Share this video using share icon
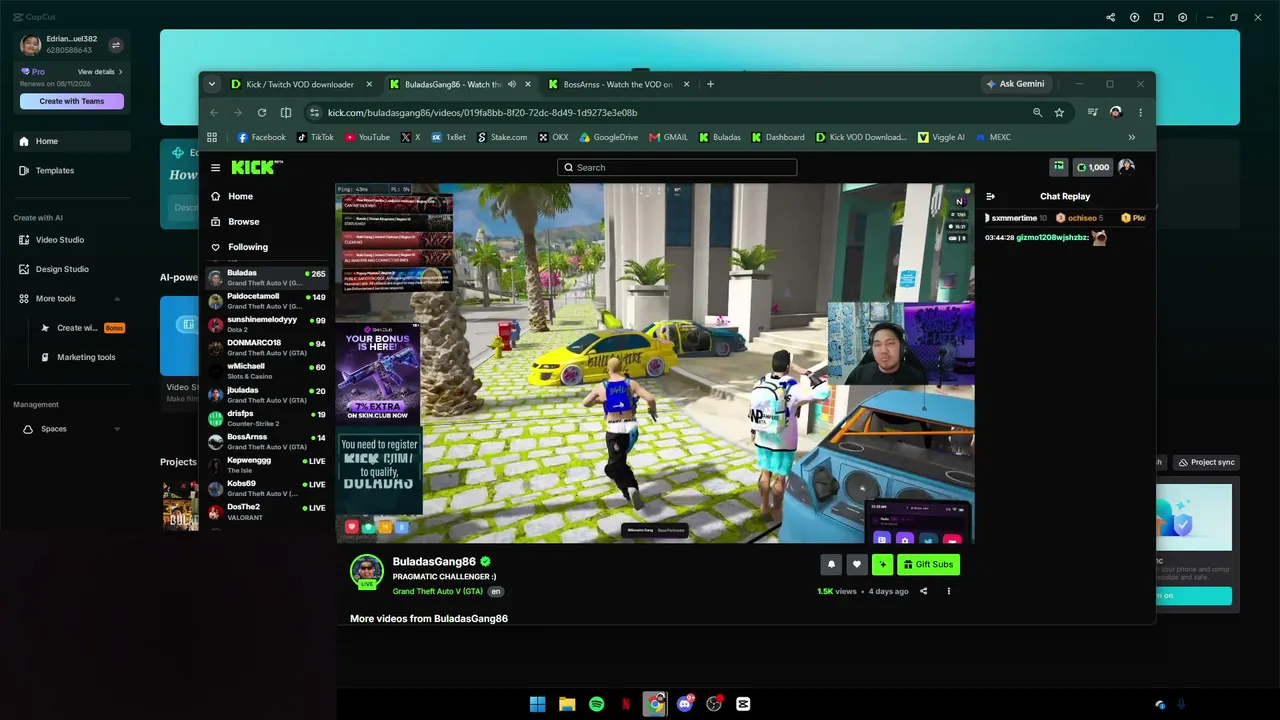Viewport: 1280px width, 720px height. click(923, 591)
